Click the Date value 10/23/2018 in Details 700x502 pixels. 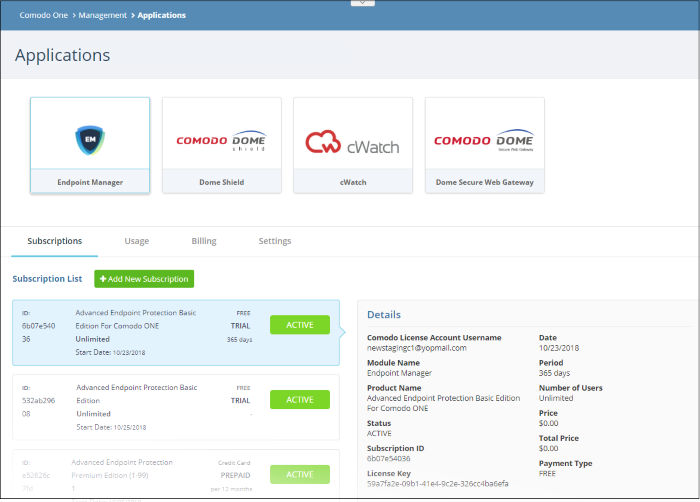tap(559, 348)
